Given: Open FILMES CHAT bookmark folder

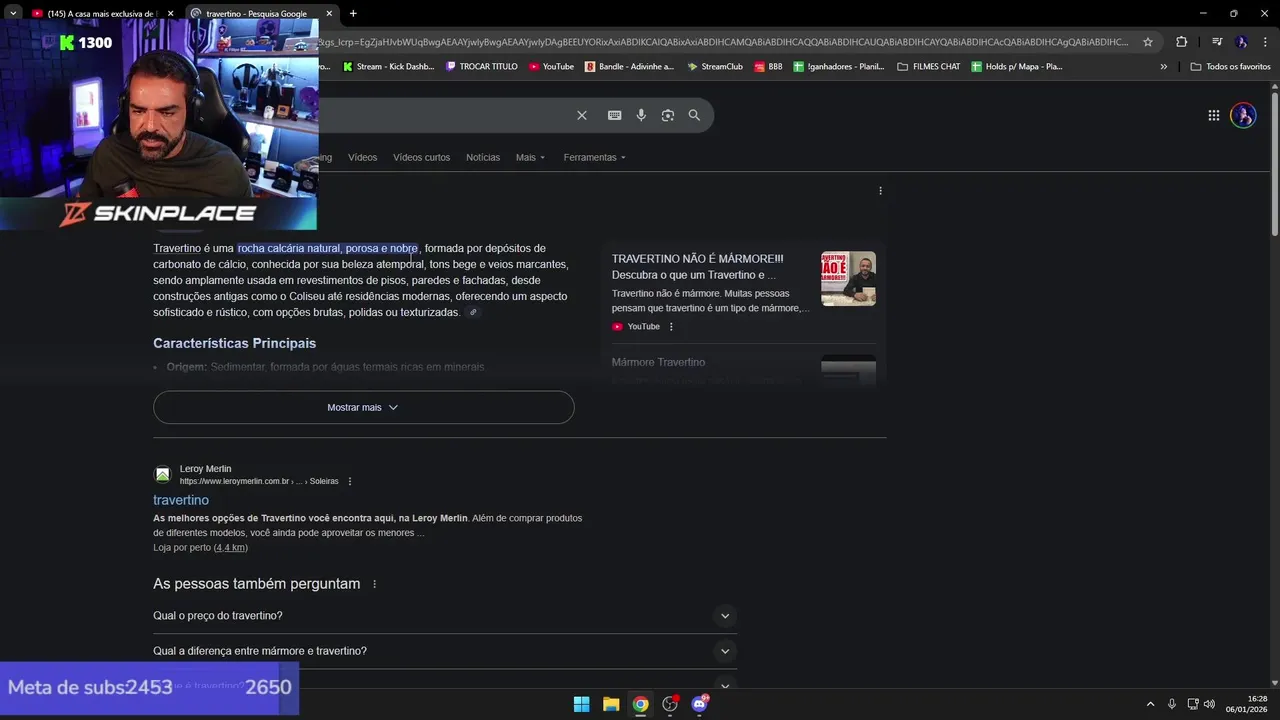Looking at the screenshot, I should pos(929,66).
